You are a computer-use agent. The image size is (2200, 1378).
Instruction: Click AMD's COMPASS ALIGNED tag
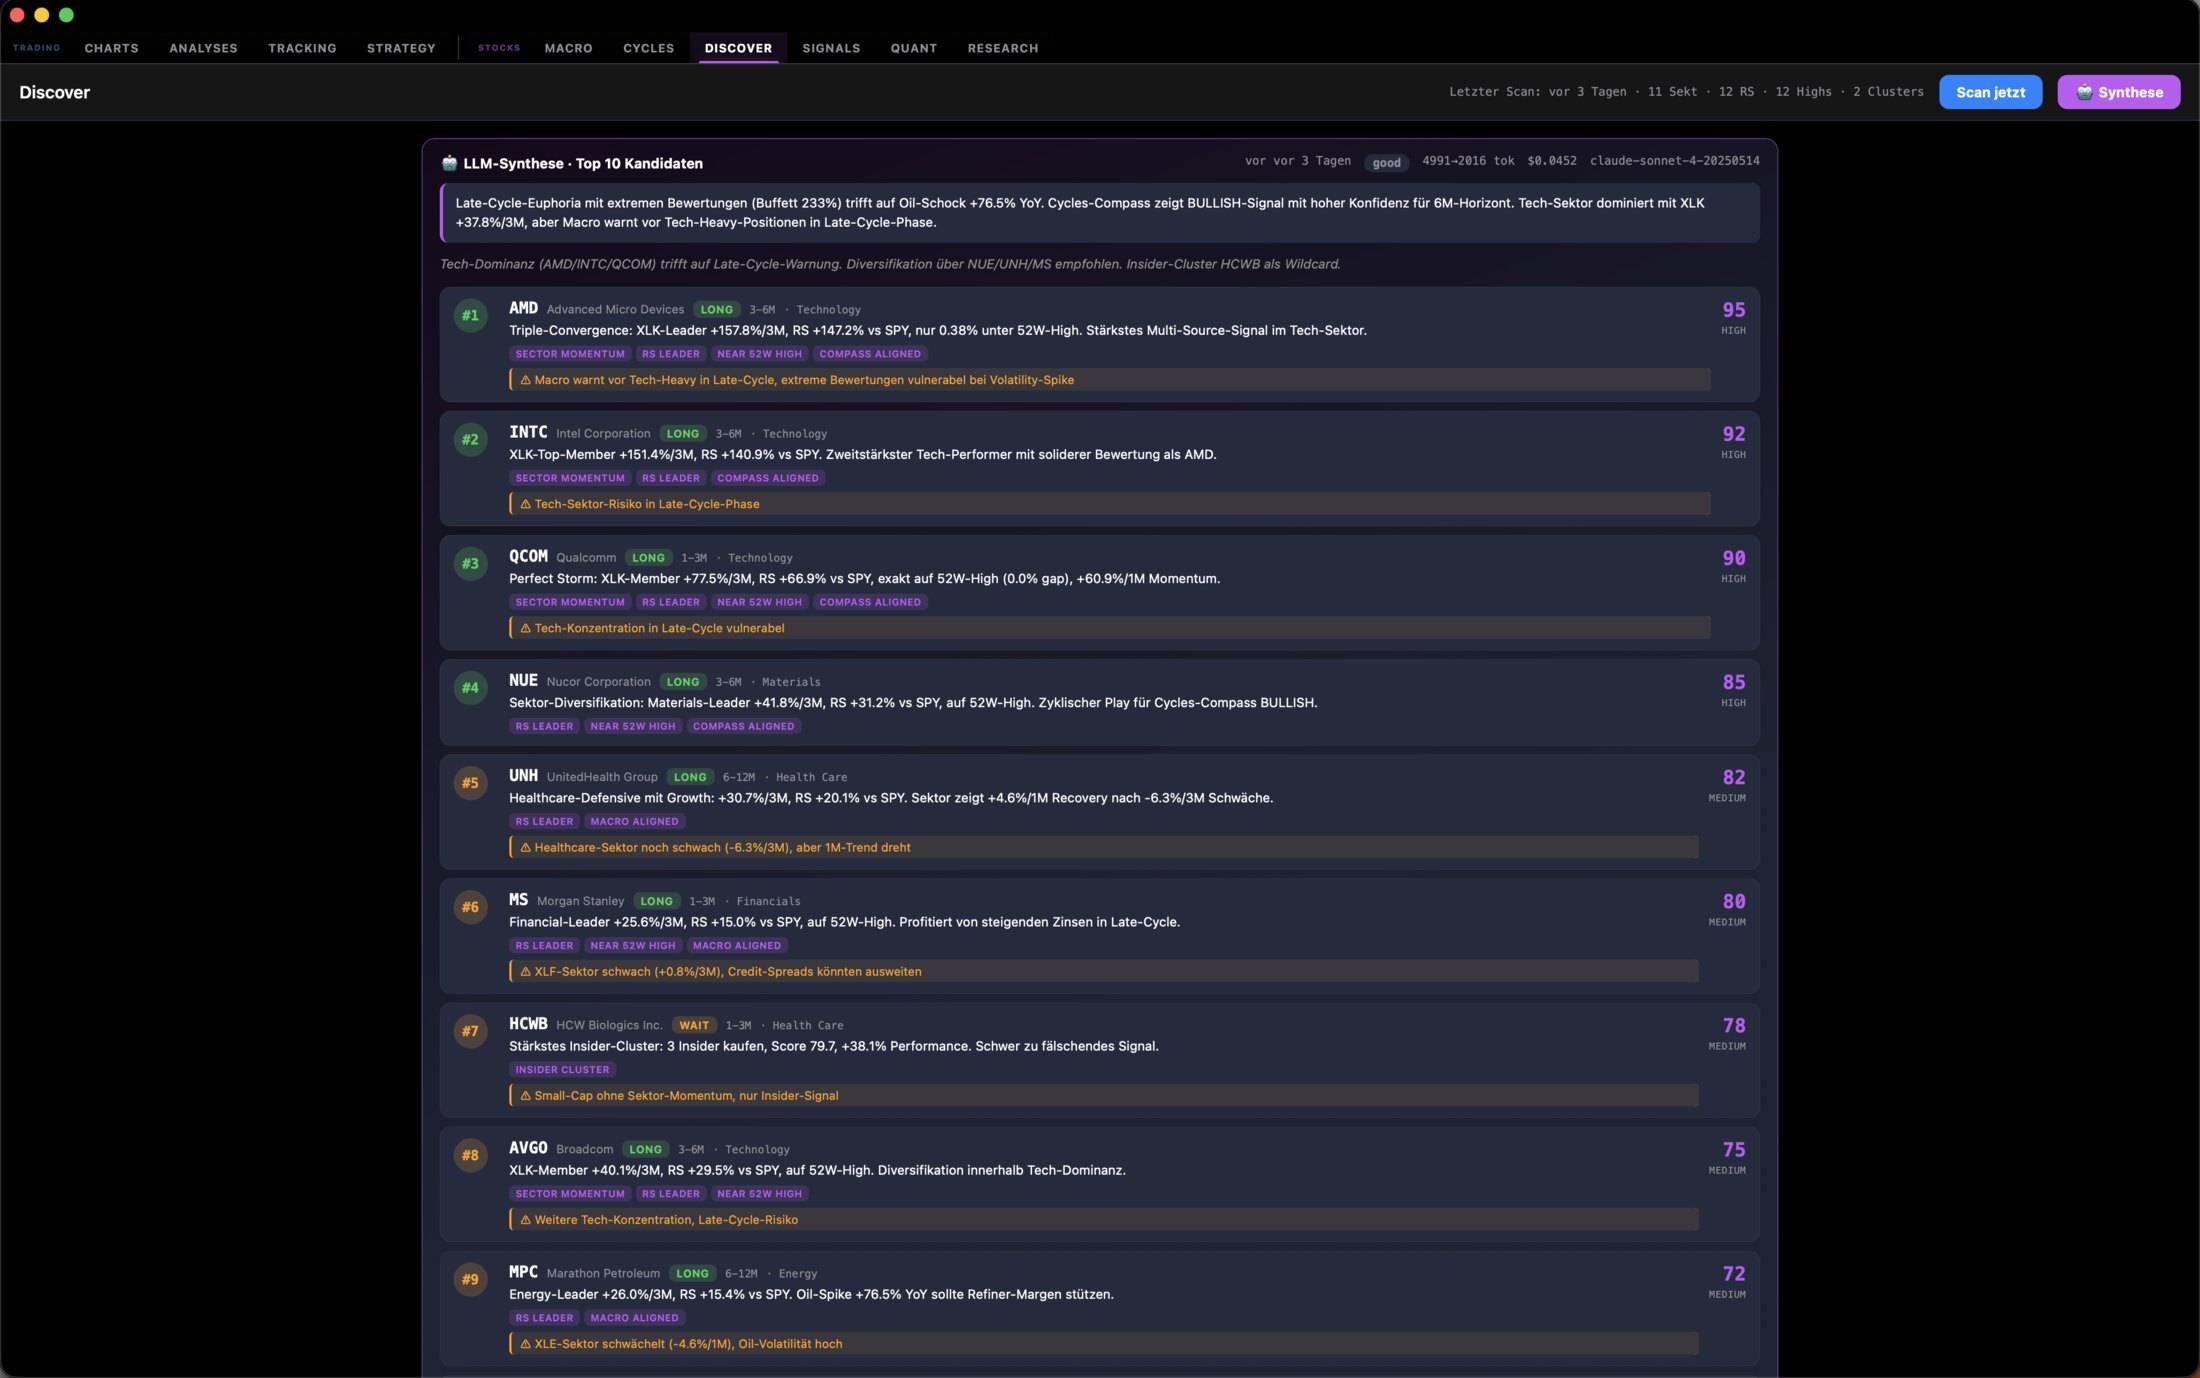(x=870, y=354)
